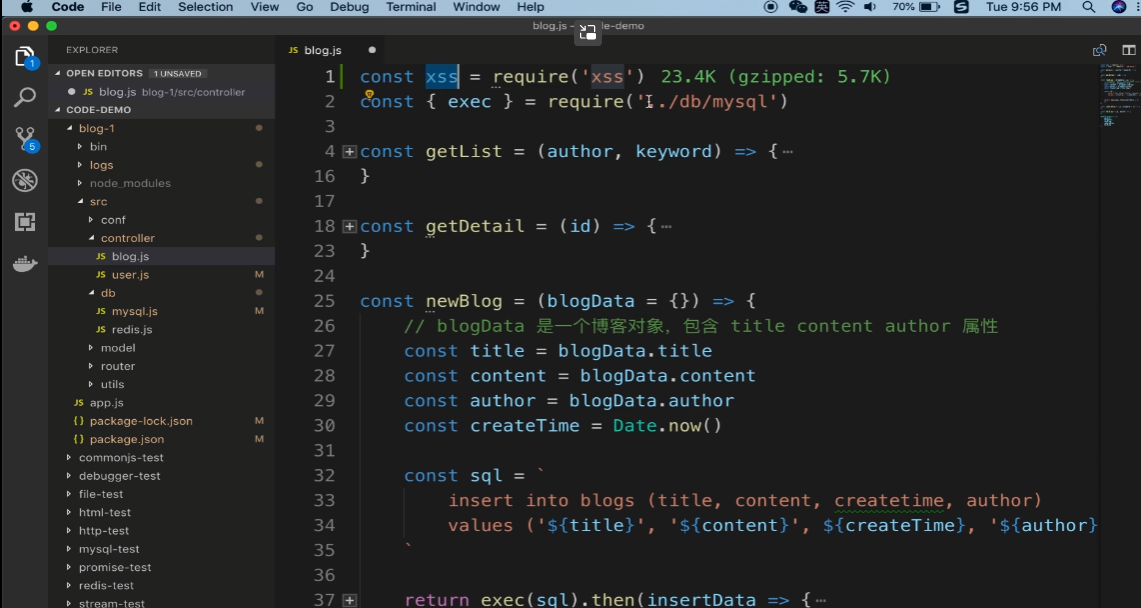The image size is (1141, 608).
Task: Open the Go menu
Action: (304, 7)
